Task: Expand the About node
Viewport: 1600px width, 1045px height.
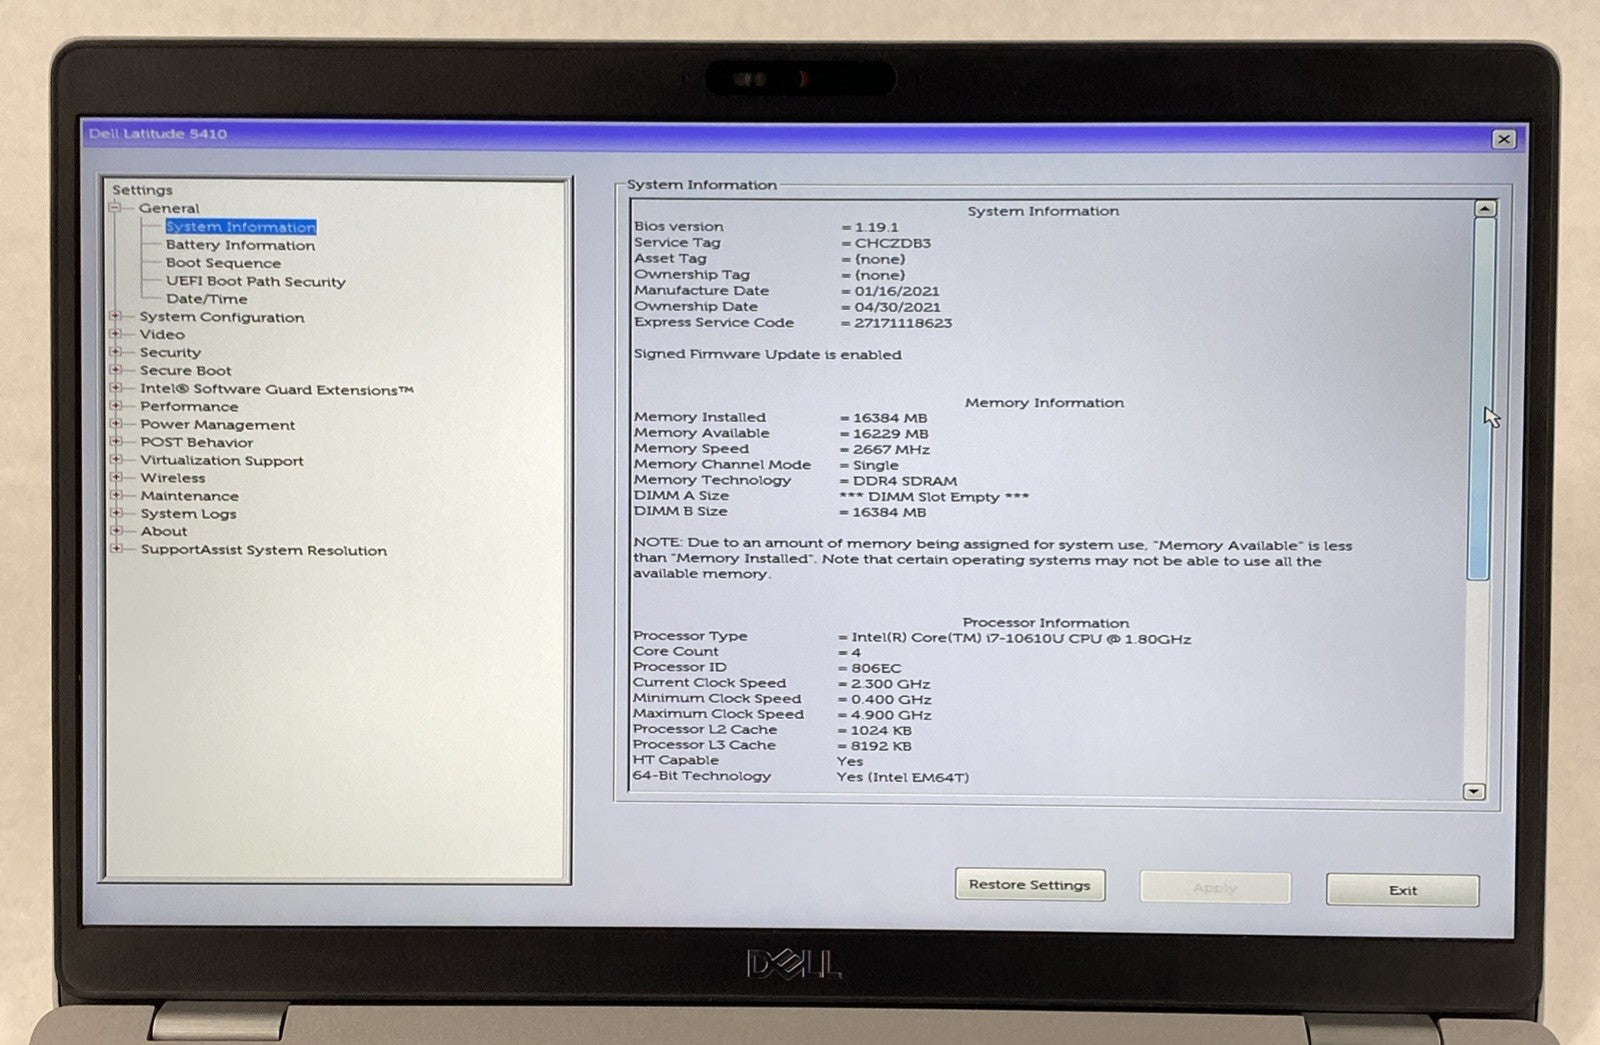Action: 116,531
